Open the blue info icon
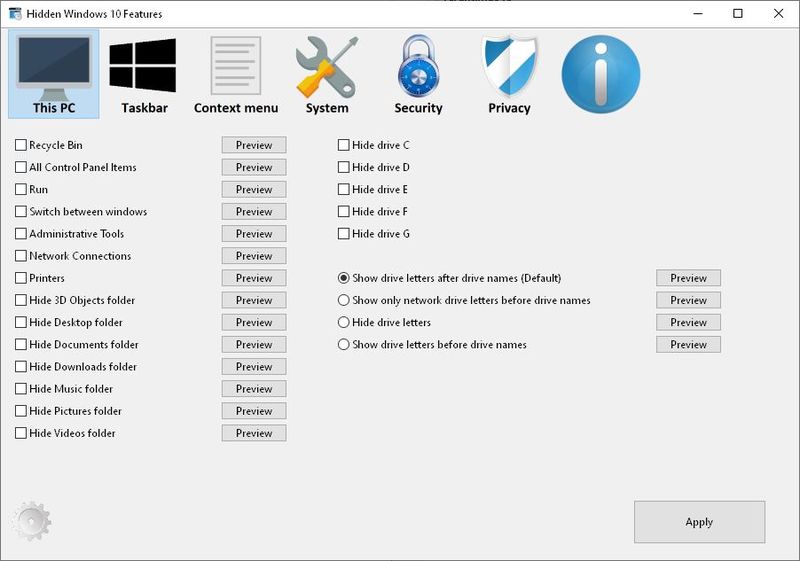Image resolution: width=800 pixels, height=561 pixels. pyautogui.click(x=601, y=74)
